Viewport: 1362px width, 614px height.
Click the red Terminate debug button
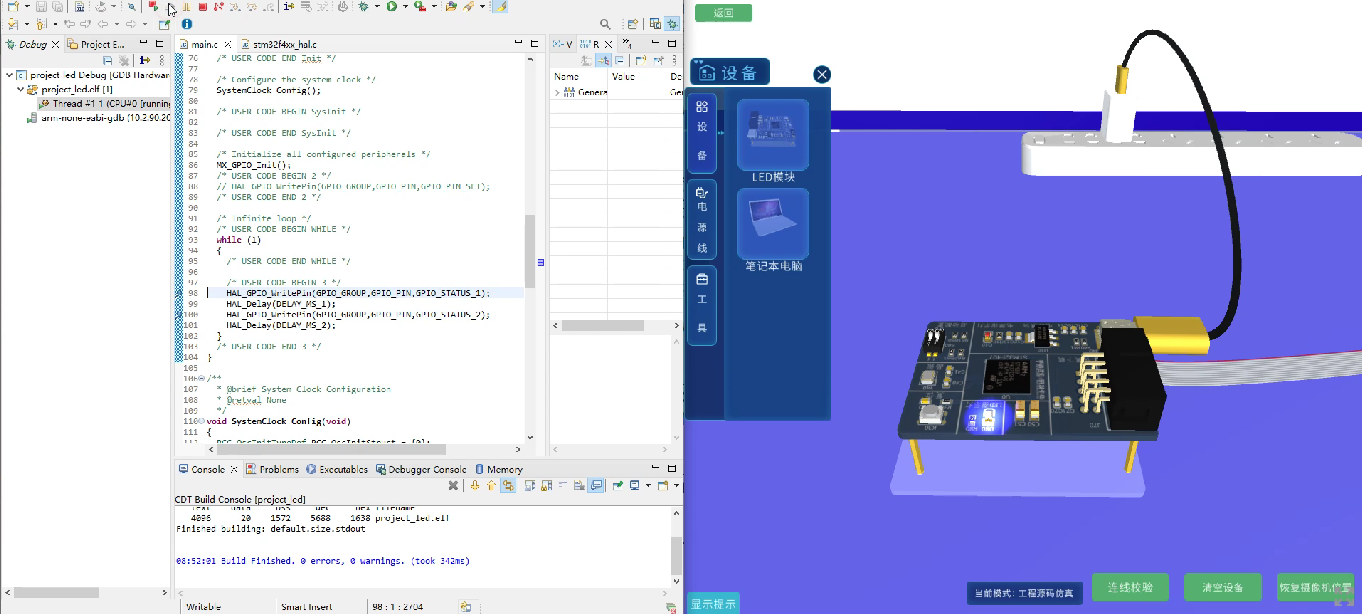click(x=203, y=7)
